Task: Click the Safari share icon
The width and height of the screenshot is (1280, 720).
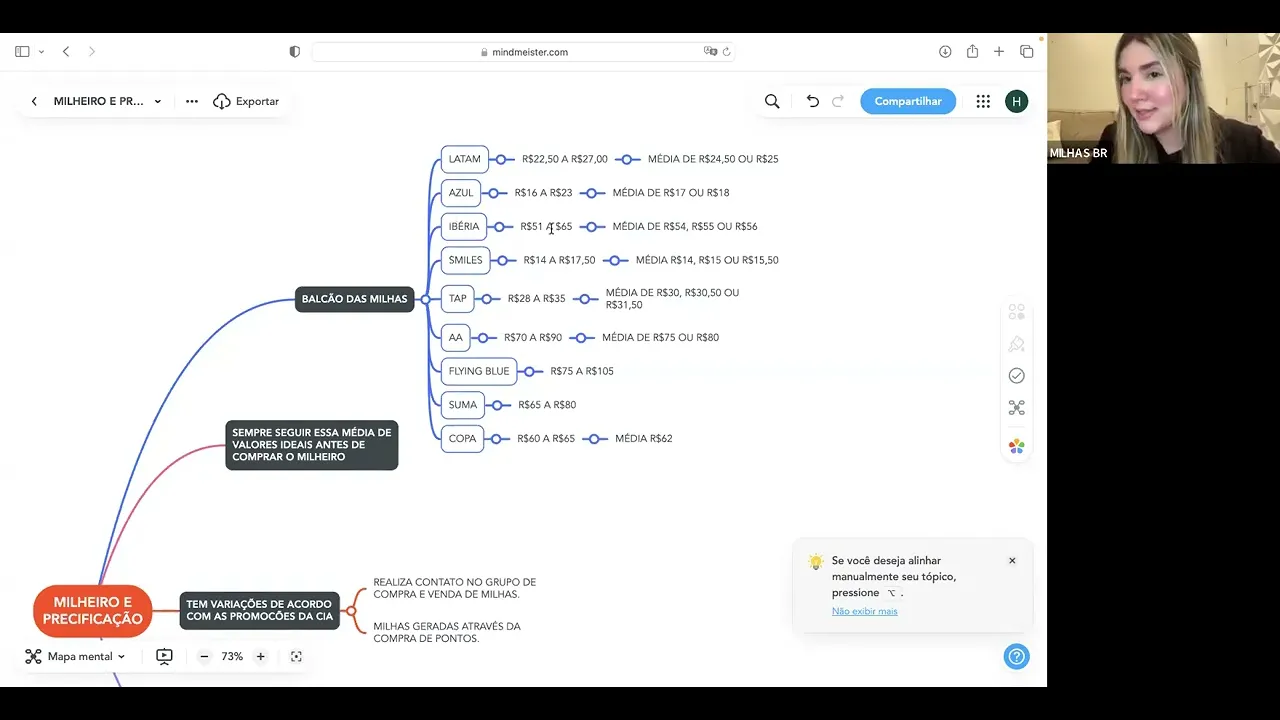Action: point(972,51)
